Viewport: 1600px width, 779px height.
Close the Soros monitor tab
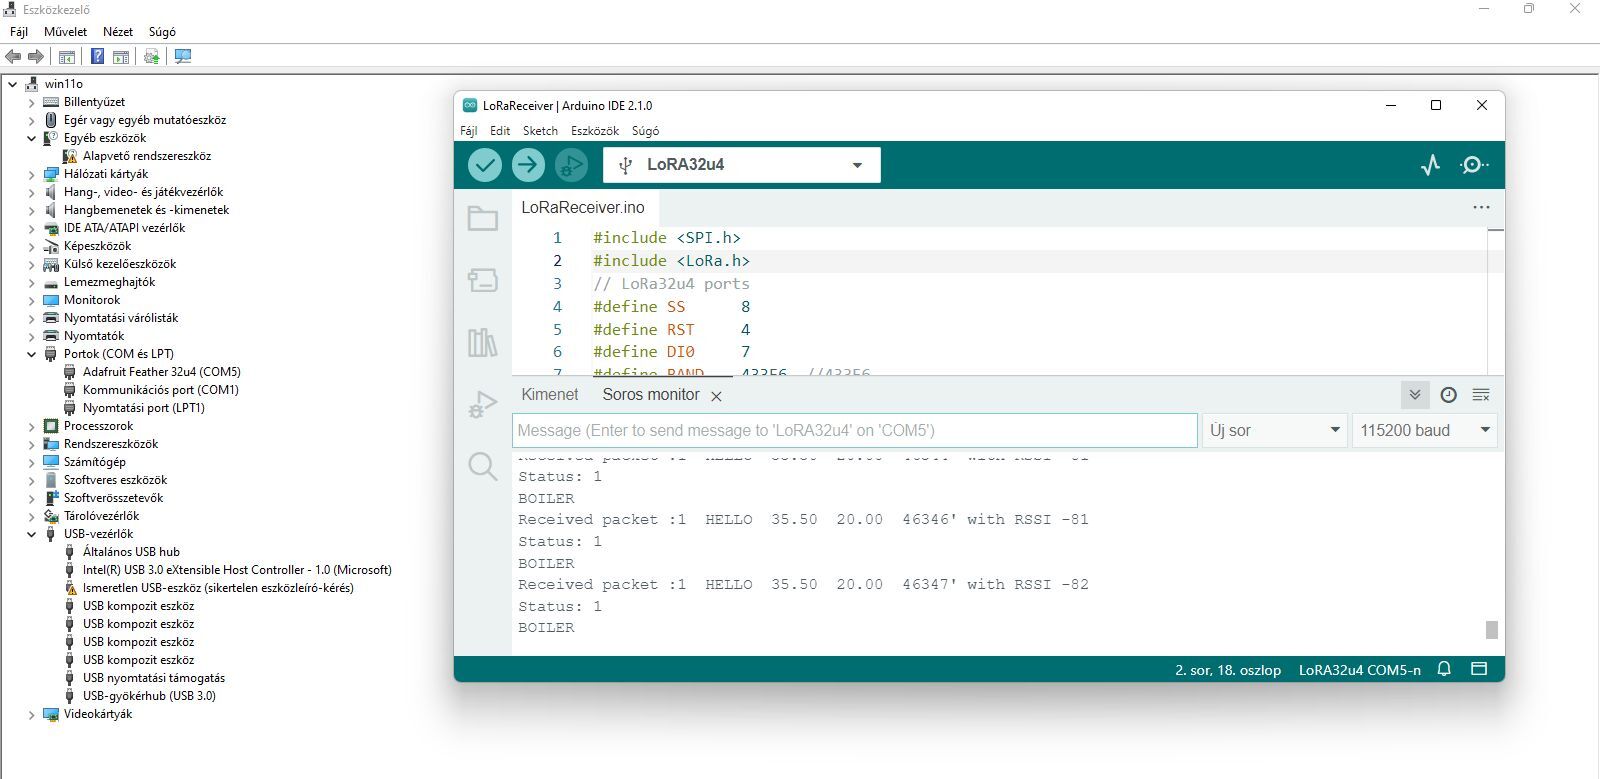pos(716,396)
